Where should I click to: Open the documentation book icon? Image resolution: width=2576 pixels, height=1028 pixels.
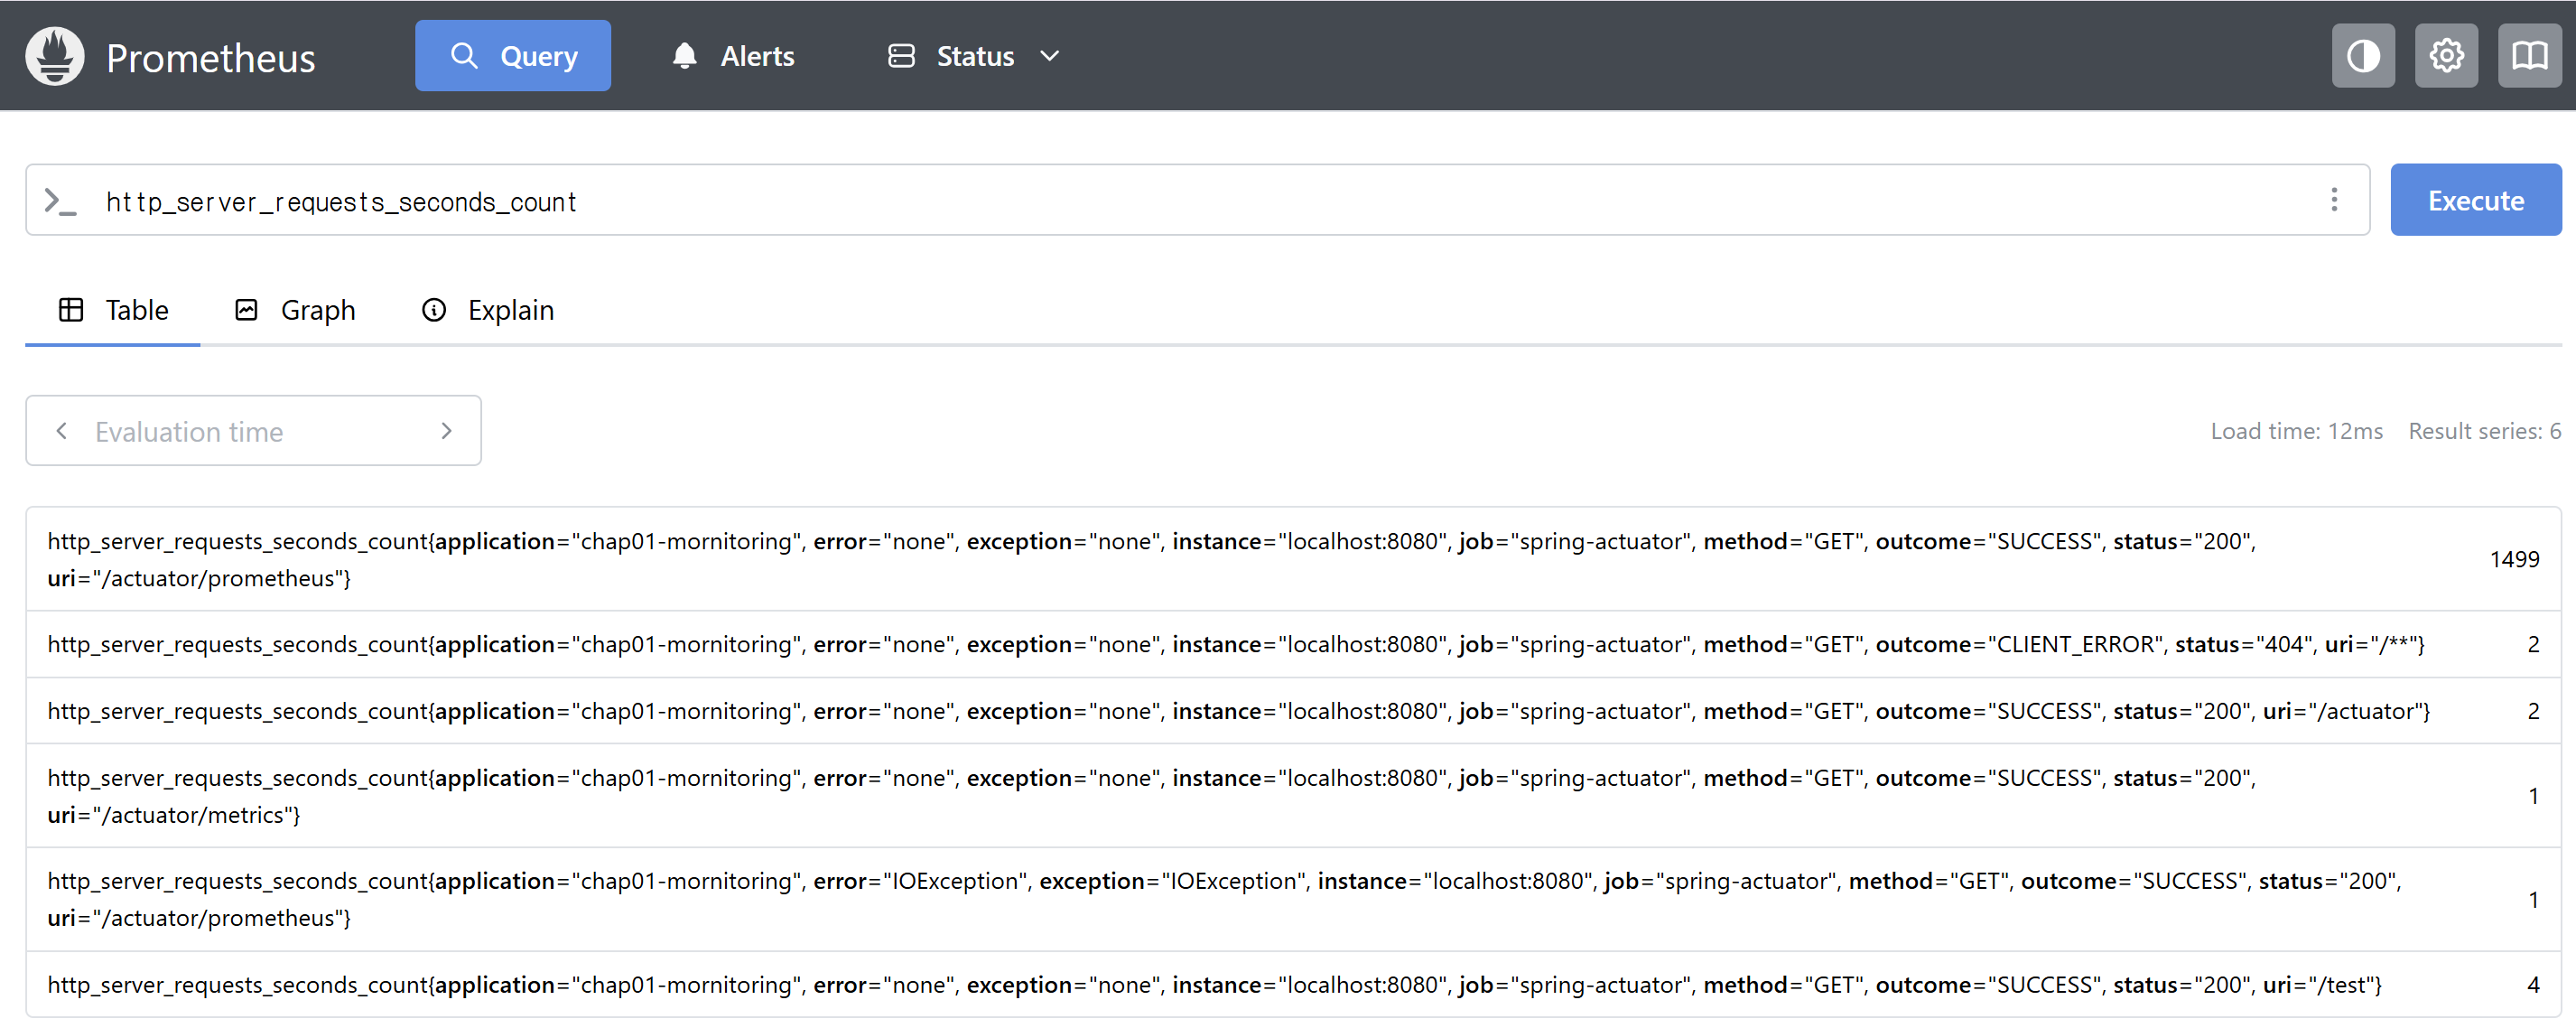[x=2529, y=56]
